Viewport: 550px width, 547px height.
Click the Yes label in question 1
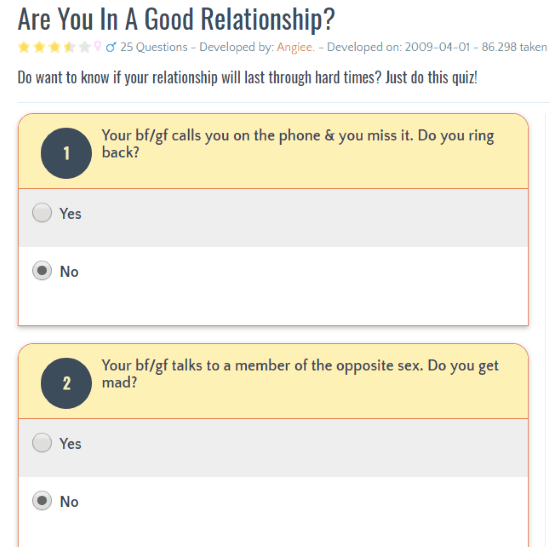(x=71, y=214)
